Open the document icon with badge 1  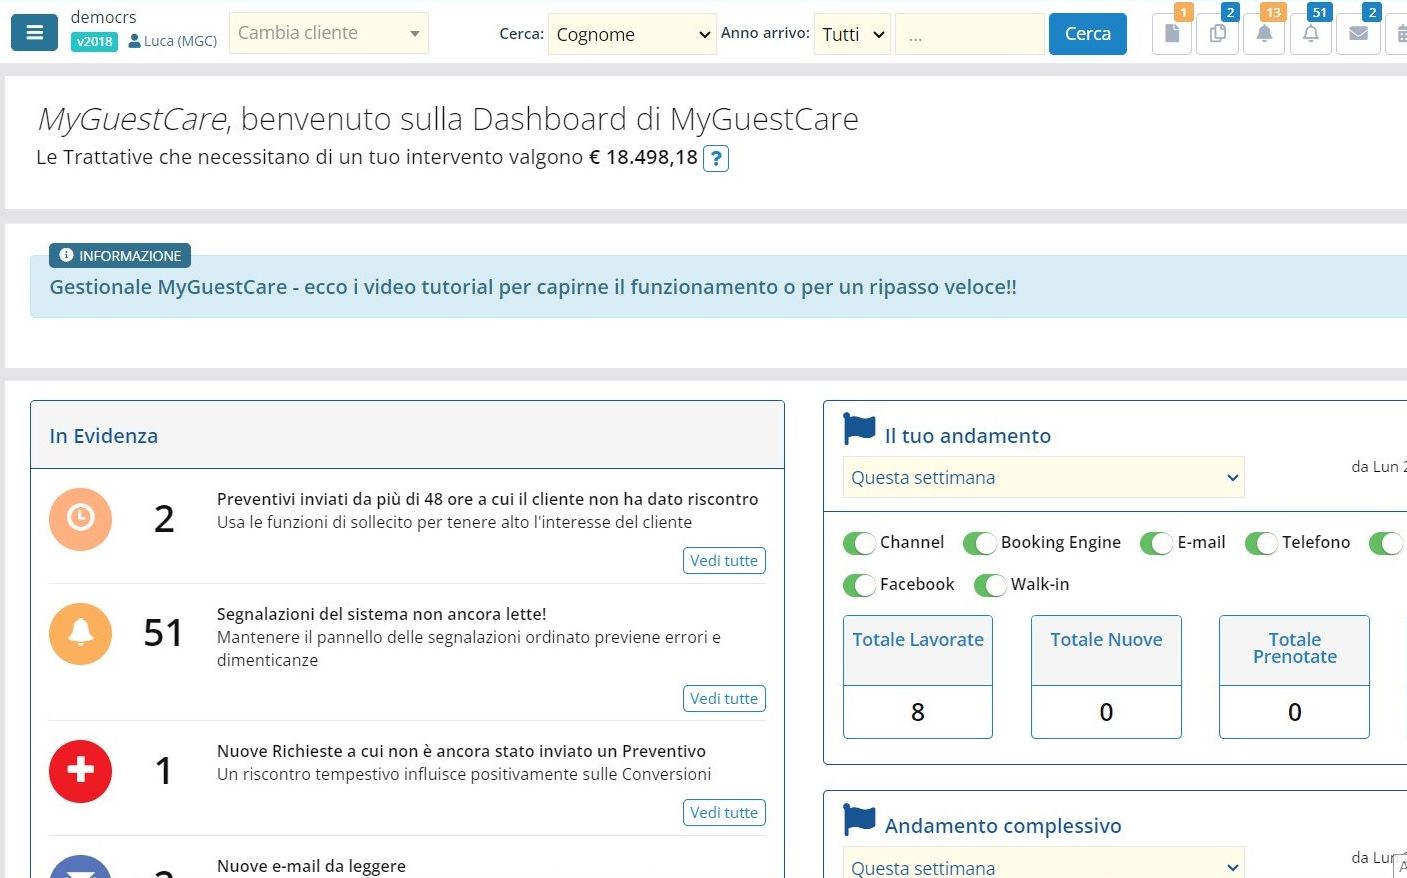1172,34
